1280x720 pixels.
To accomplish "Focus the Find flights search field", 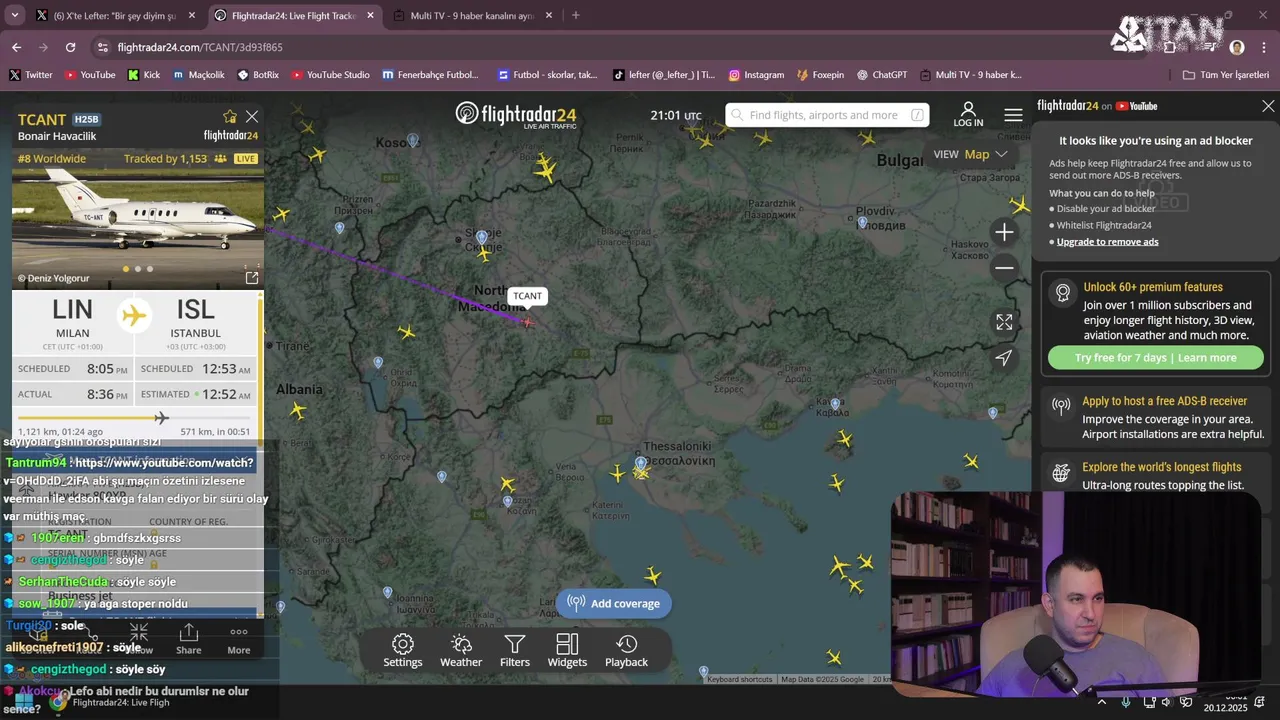I will (827, 115).
